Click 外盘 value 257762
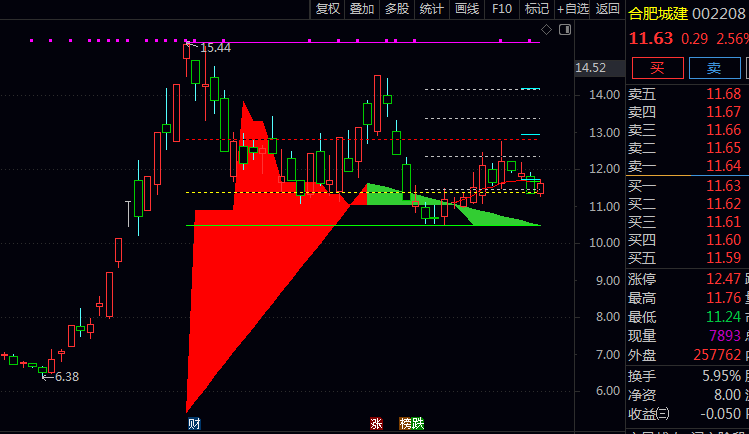This screenshot has width=749, height=434. coord(717,355)
